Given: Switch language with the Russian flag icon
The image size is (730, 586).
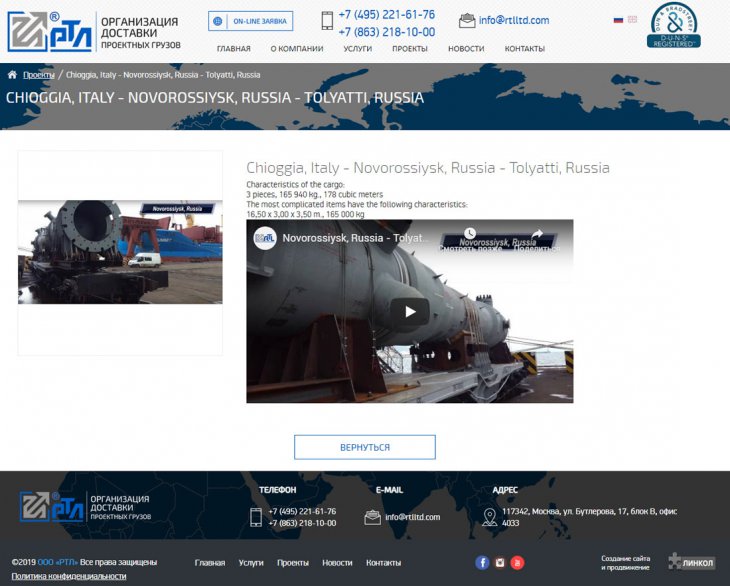Looking at the screenshot, I should (x=619, y=20).
